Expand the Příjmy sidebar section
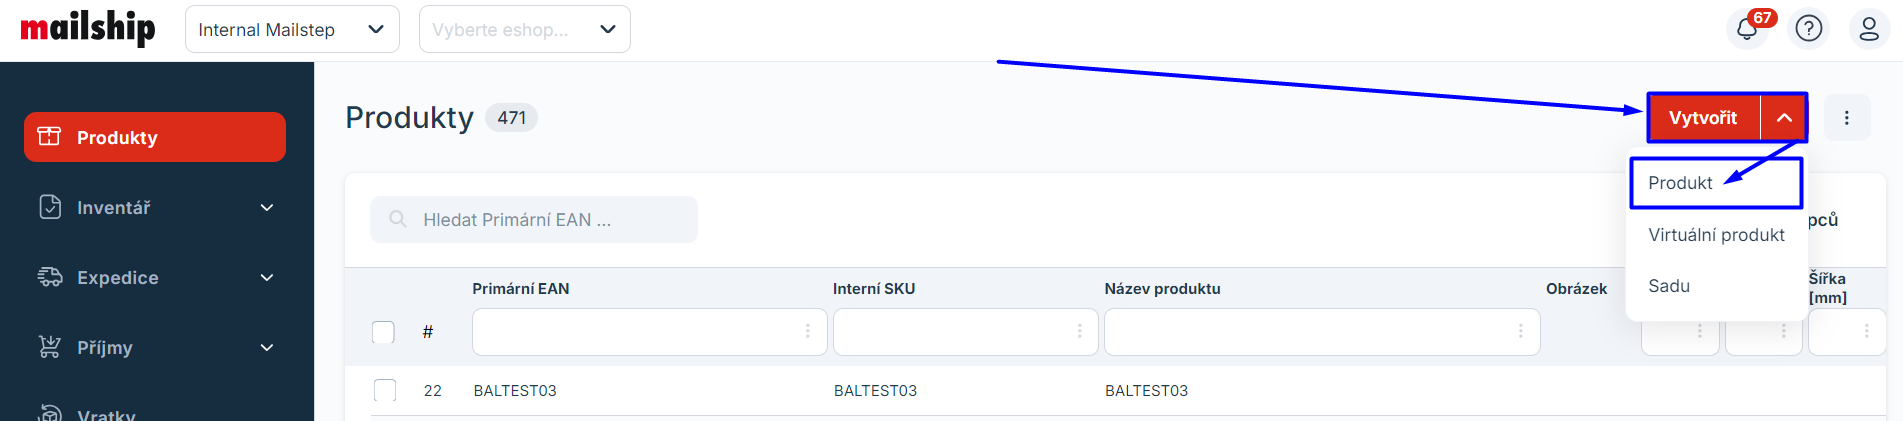The height and width of the screenshot is (421, 1903). tap(266, 348)
